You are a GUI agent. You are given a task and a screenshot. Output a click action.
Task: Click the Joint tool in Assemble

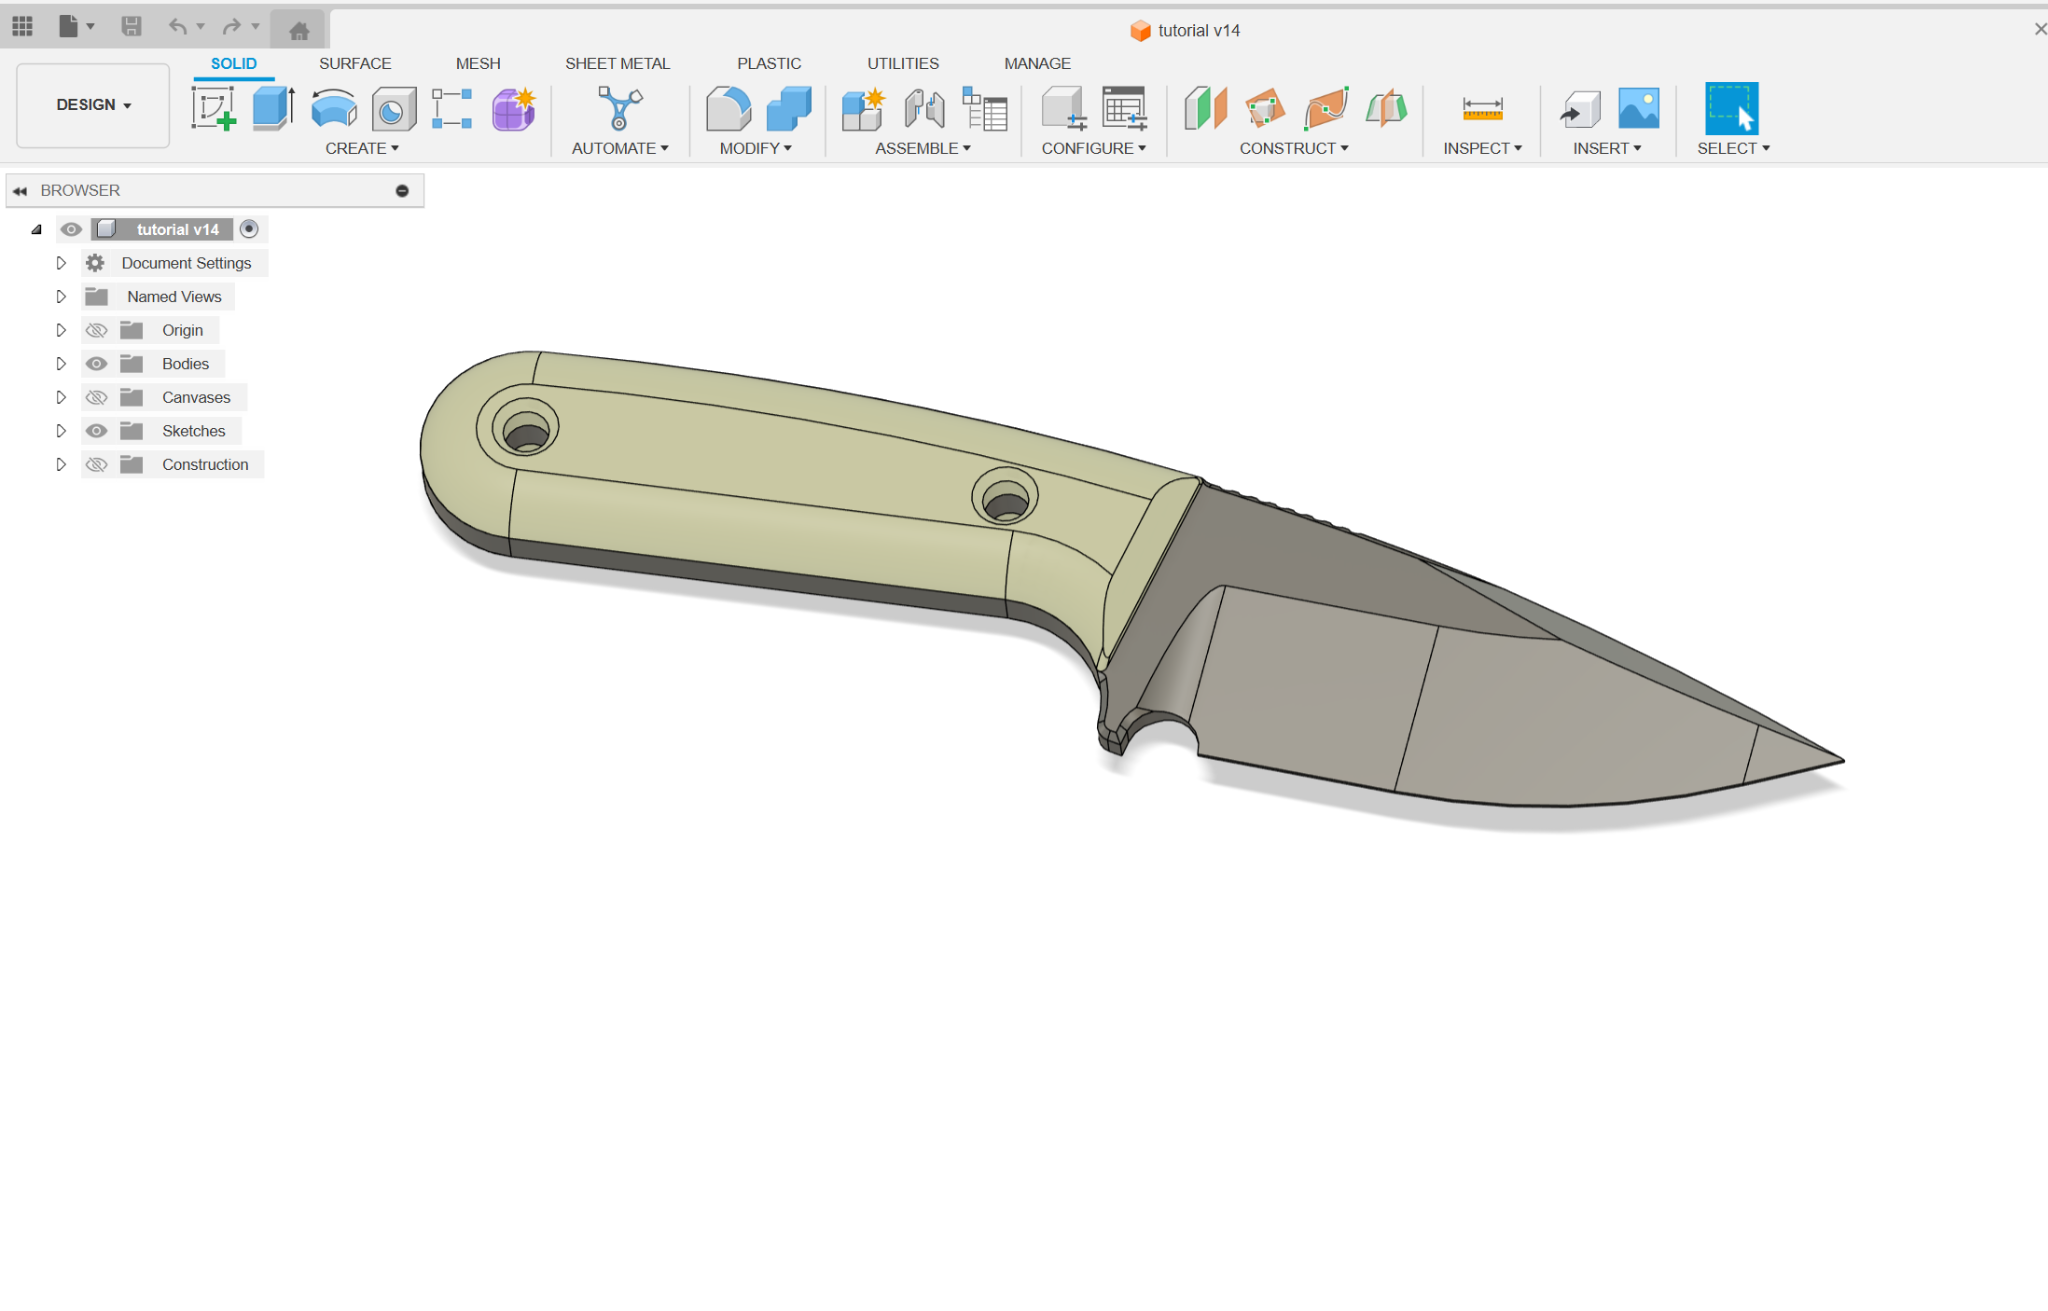[x=924, y=108]
